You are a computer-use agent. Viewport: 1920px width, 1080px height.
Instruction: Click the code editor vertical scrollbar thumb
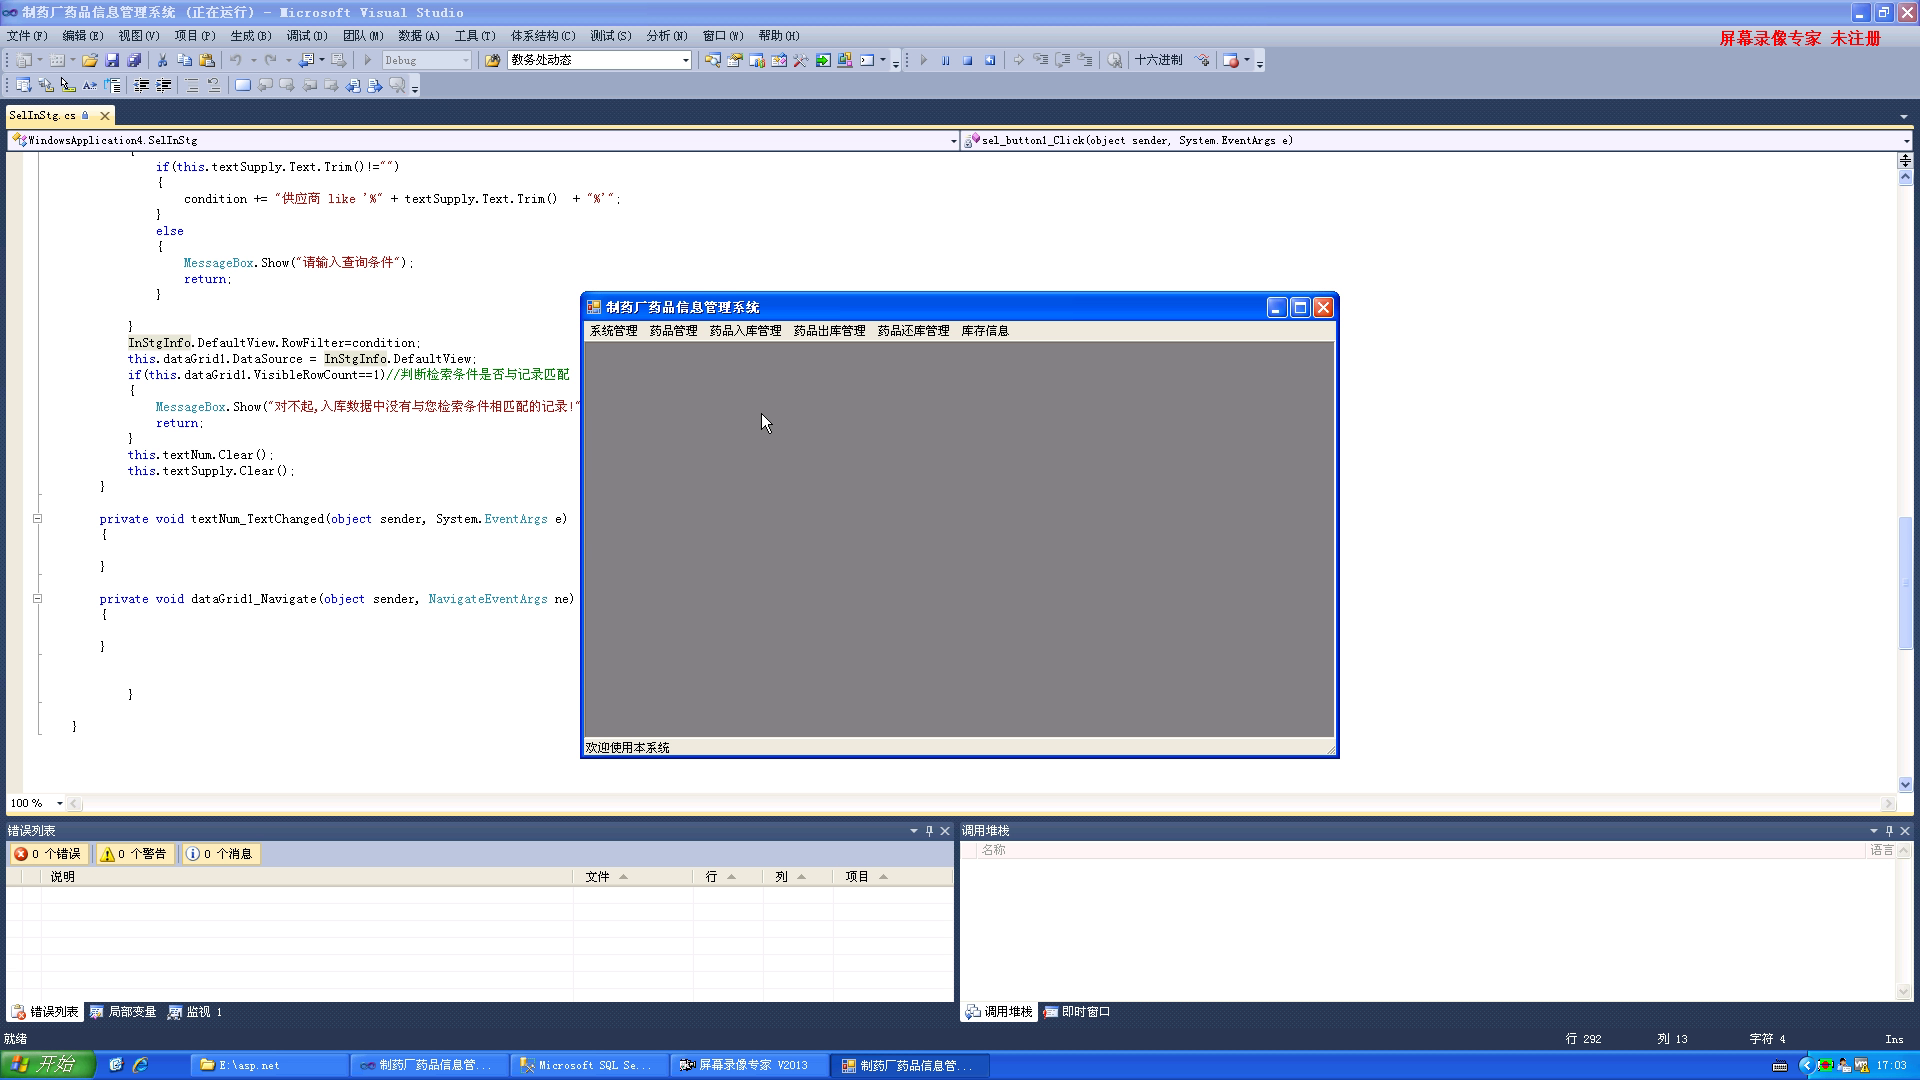click(x=1905, y=583)
